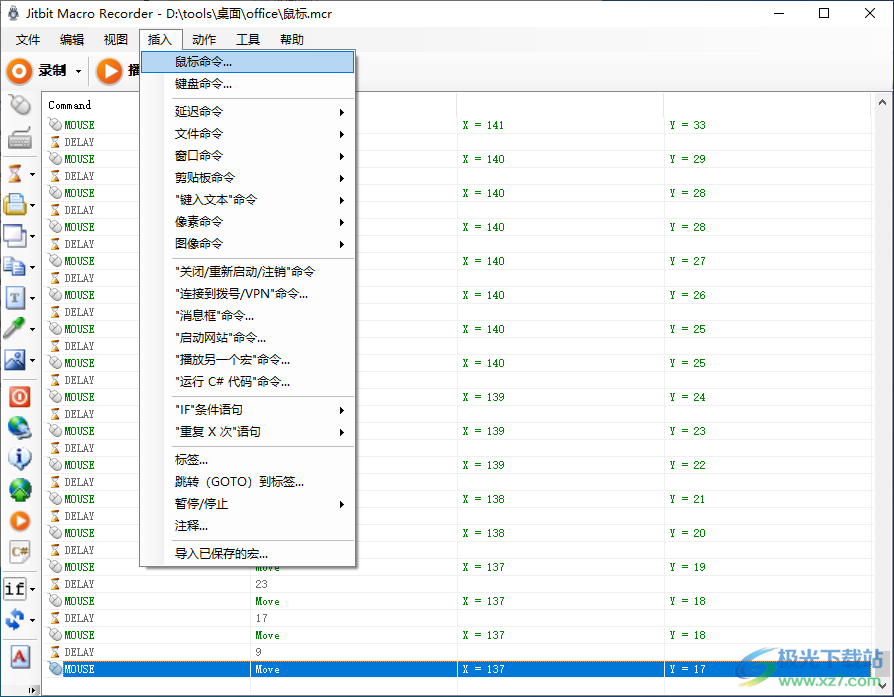Choose 鼠标命令... from the menu
This screenshot has height=697, width=894.
tap(247, 62)
